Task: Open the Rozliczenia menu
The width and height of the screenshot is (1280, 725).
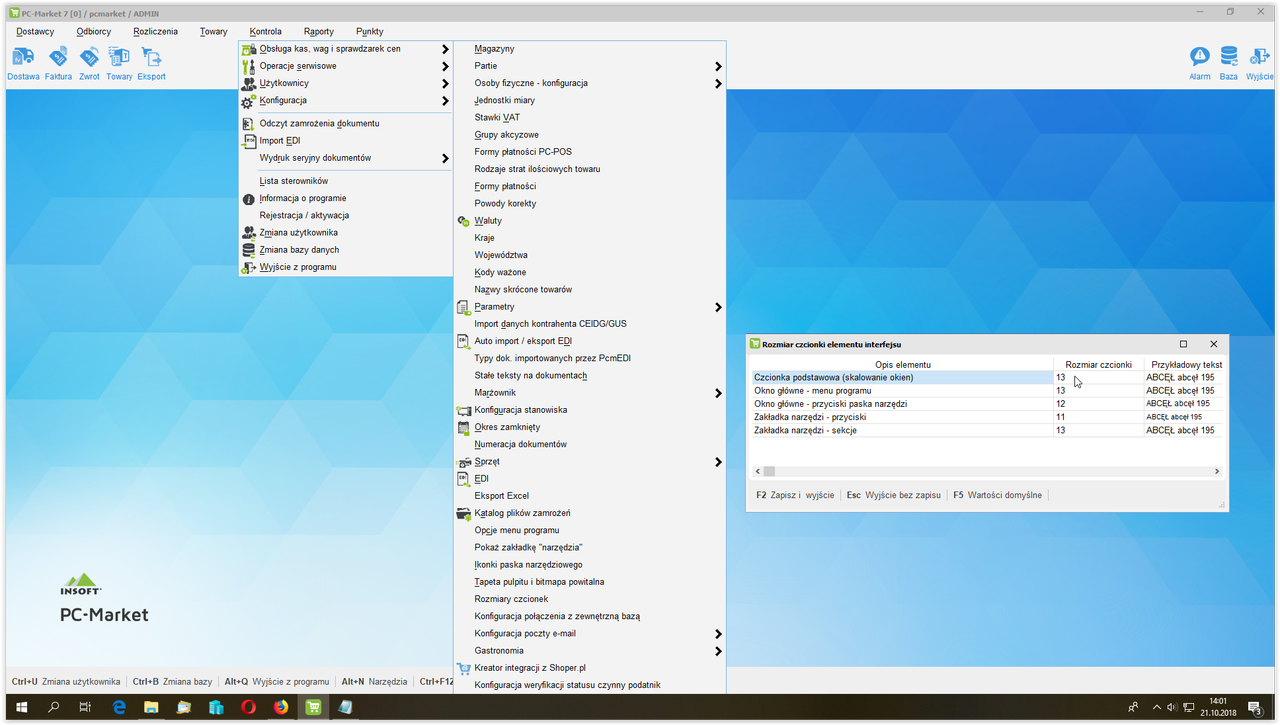Action: click(155, 31)
